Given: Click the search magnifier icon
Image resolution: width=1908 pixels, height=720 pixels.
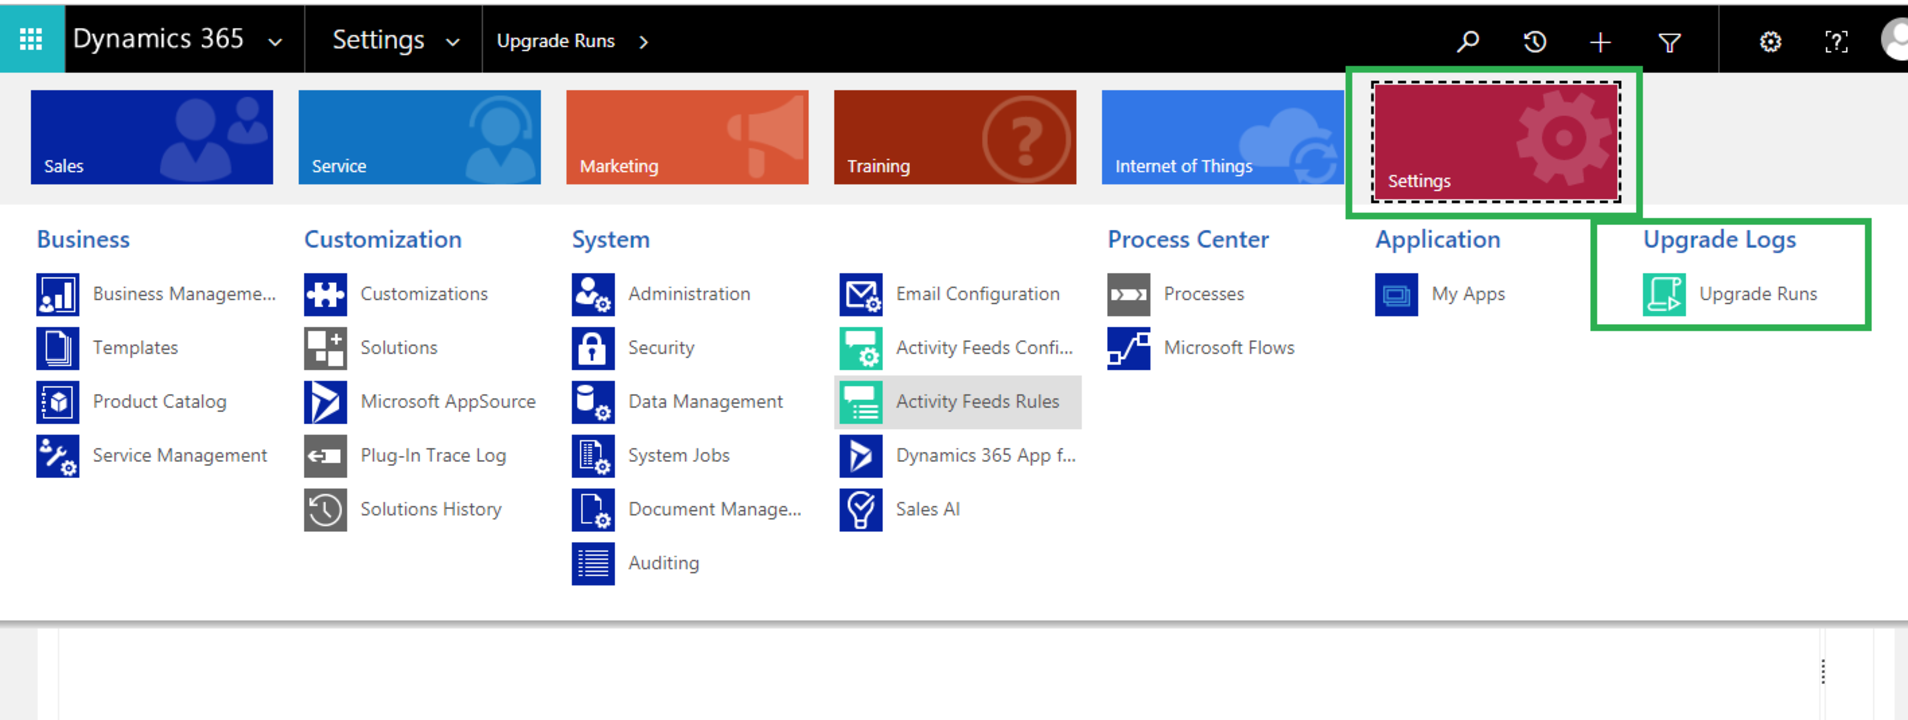Looking at the screenshot, I should tap(1467, 42).
